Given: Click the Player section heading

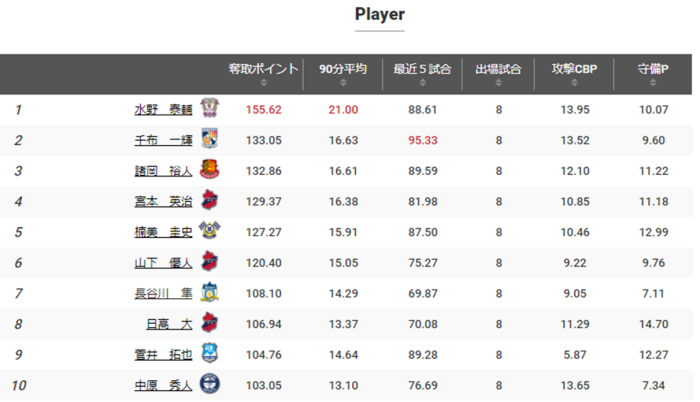Looking at the screenshot, I should click(380, 15).
